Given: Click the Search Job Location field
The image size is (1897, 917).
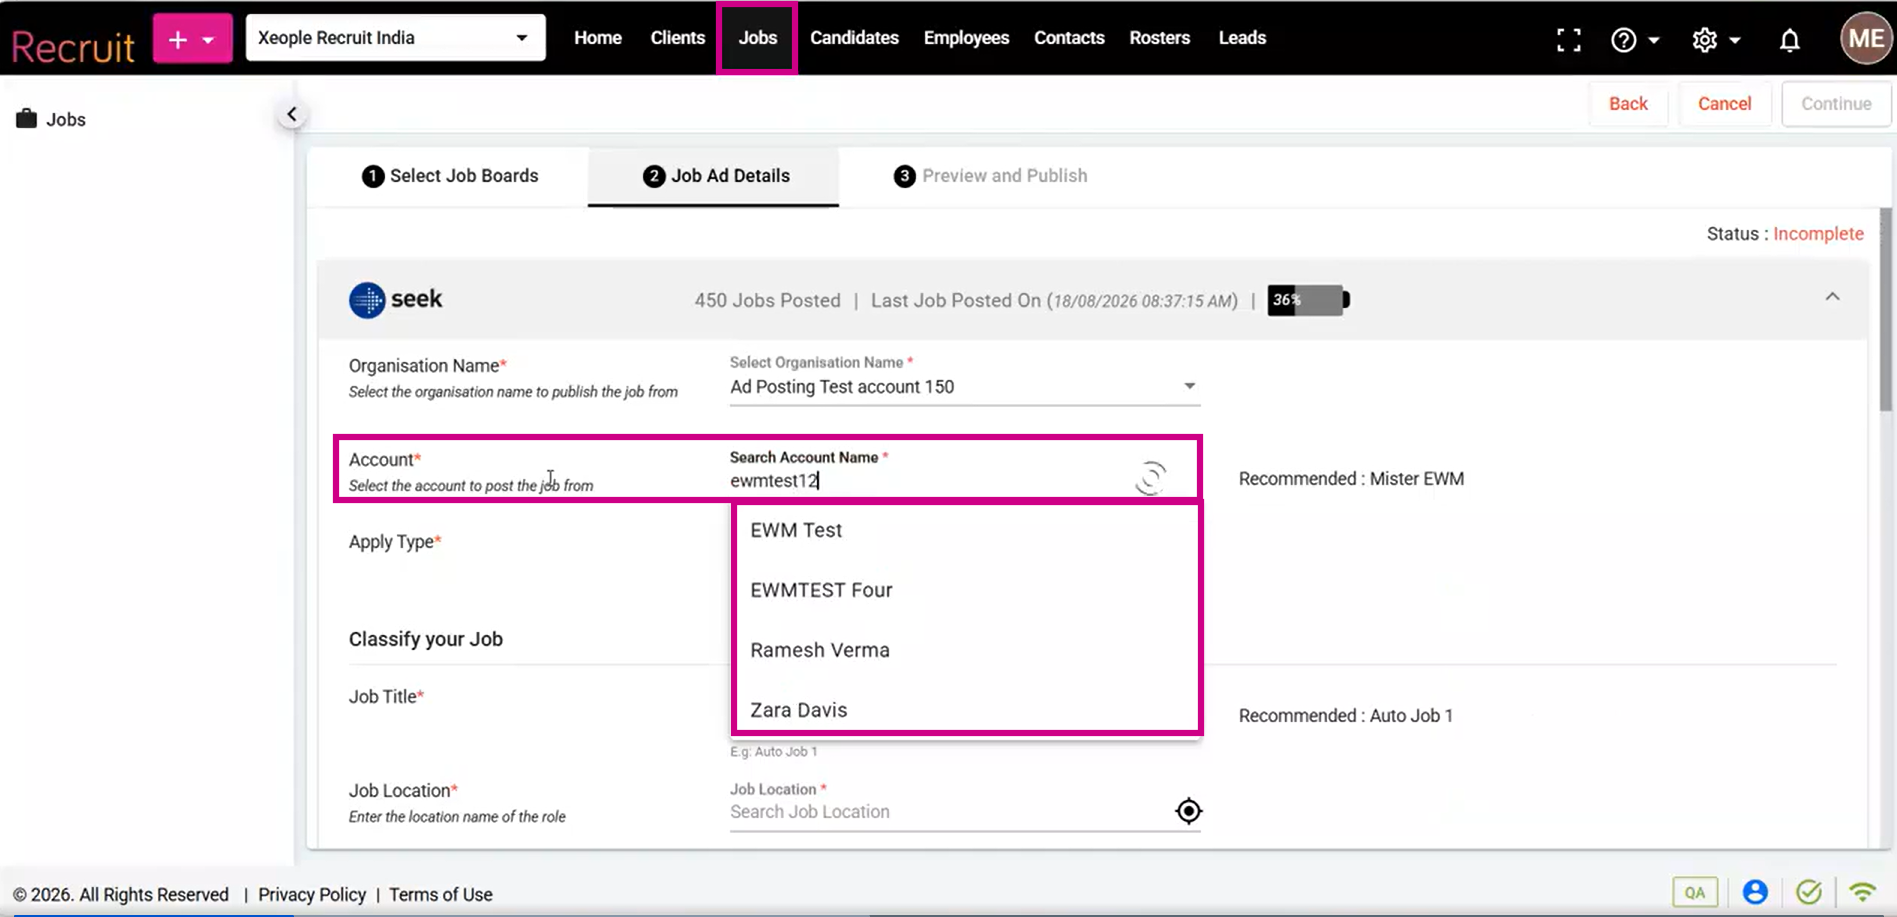Looking at the screenshot, I should pos(950,812).
